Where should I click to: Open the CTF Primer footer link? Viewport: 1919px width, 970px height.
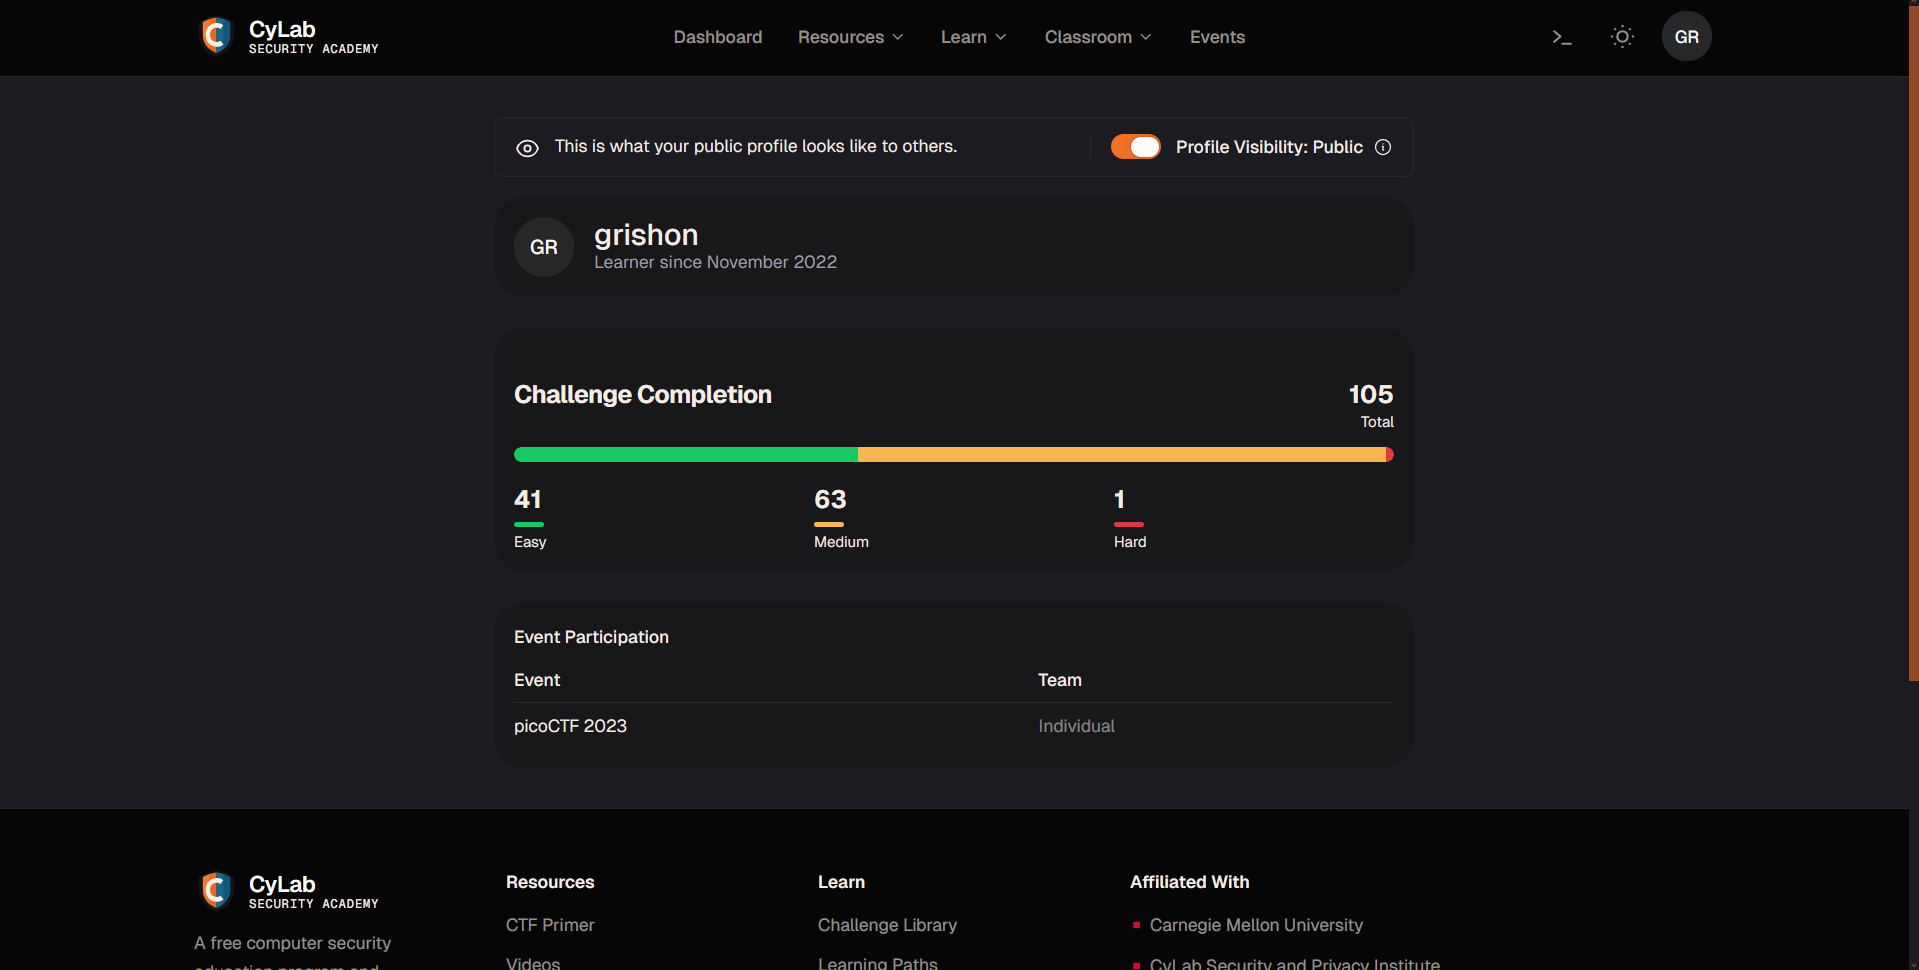pyautogui.click(x=550, y=925)
